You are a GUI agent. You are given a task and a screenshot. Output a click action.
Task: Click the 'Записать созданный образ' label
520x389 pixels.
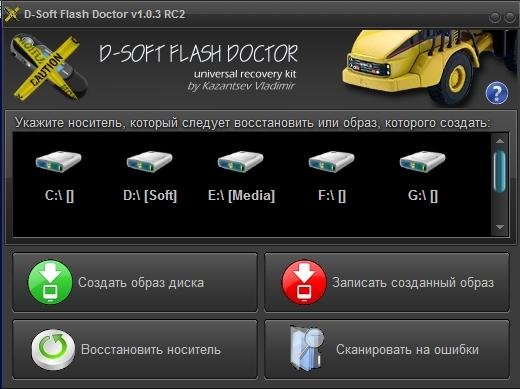point(413,283)
